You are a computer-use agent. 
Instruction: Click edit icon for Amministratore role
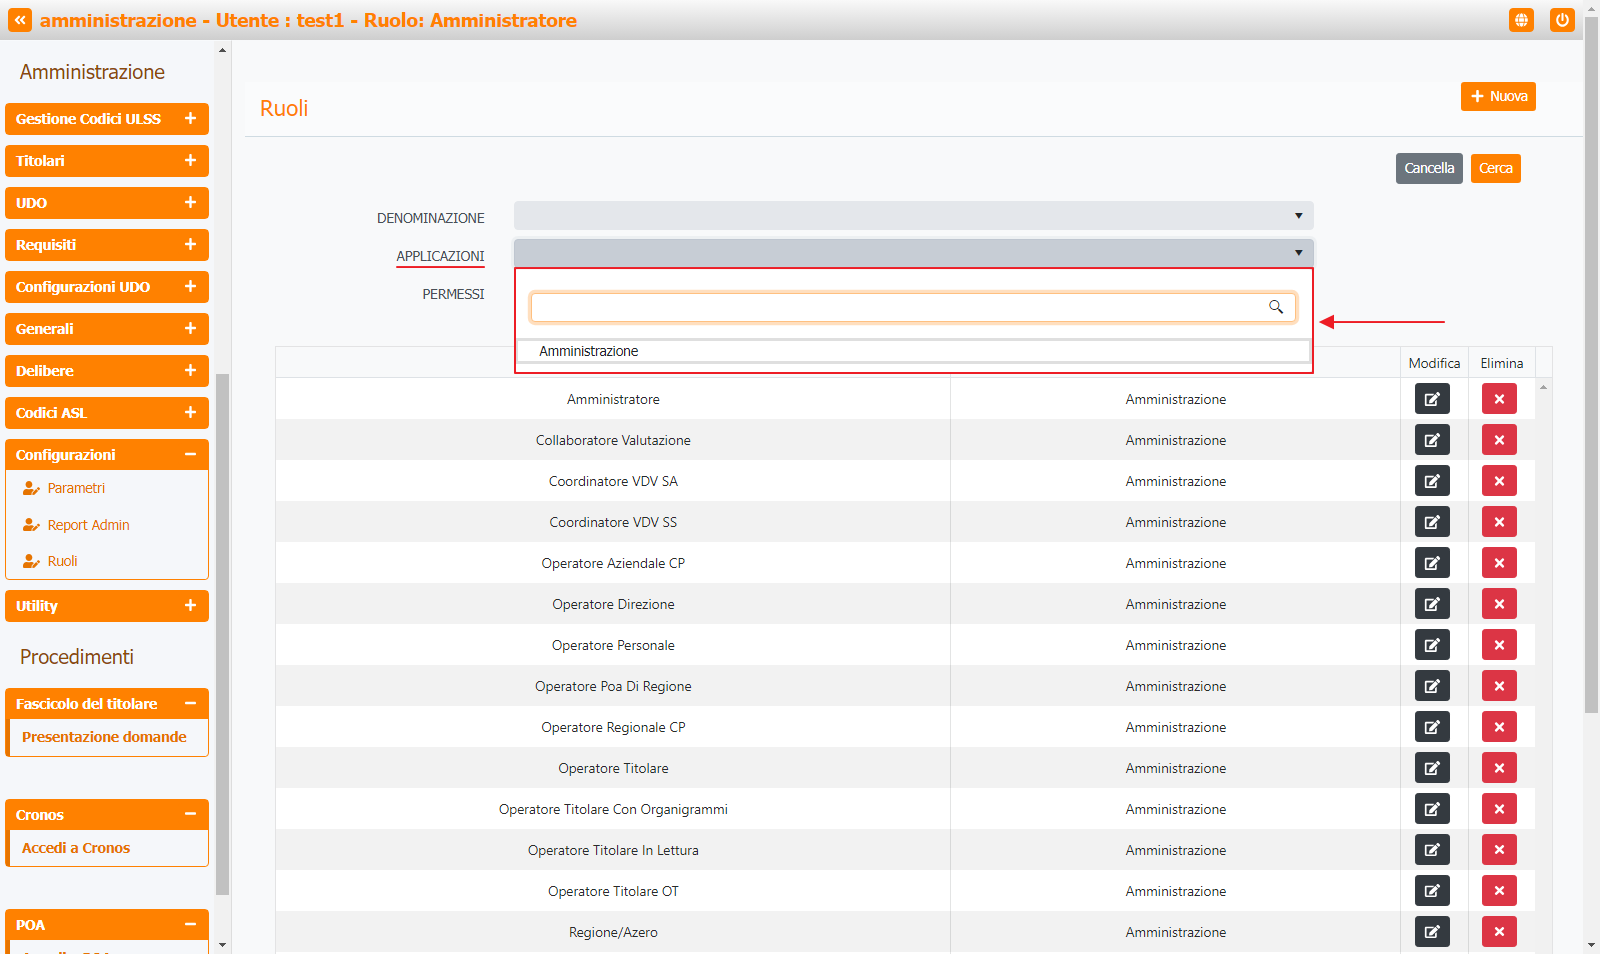1432,399
